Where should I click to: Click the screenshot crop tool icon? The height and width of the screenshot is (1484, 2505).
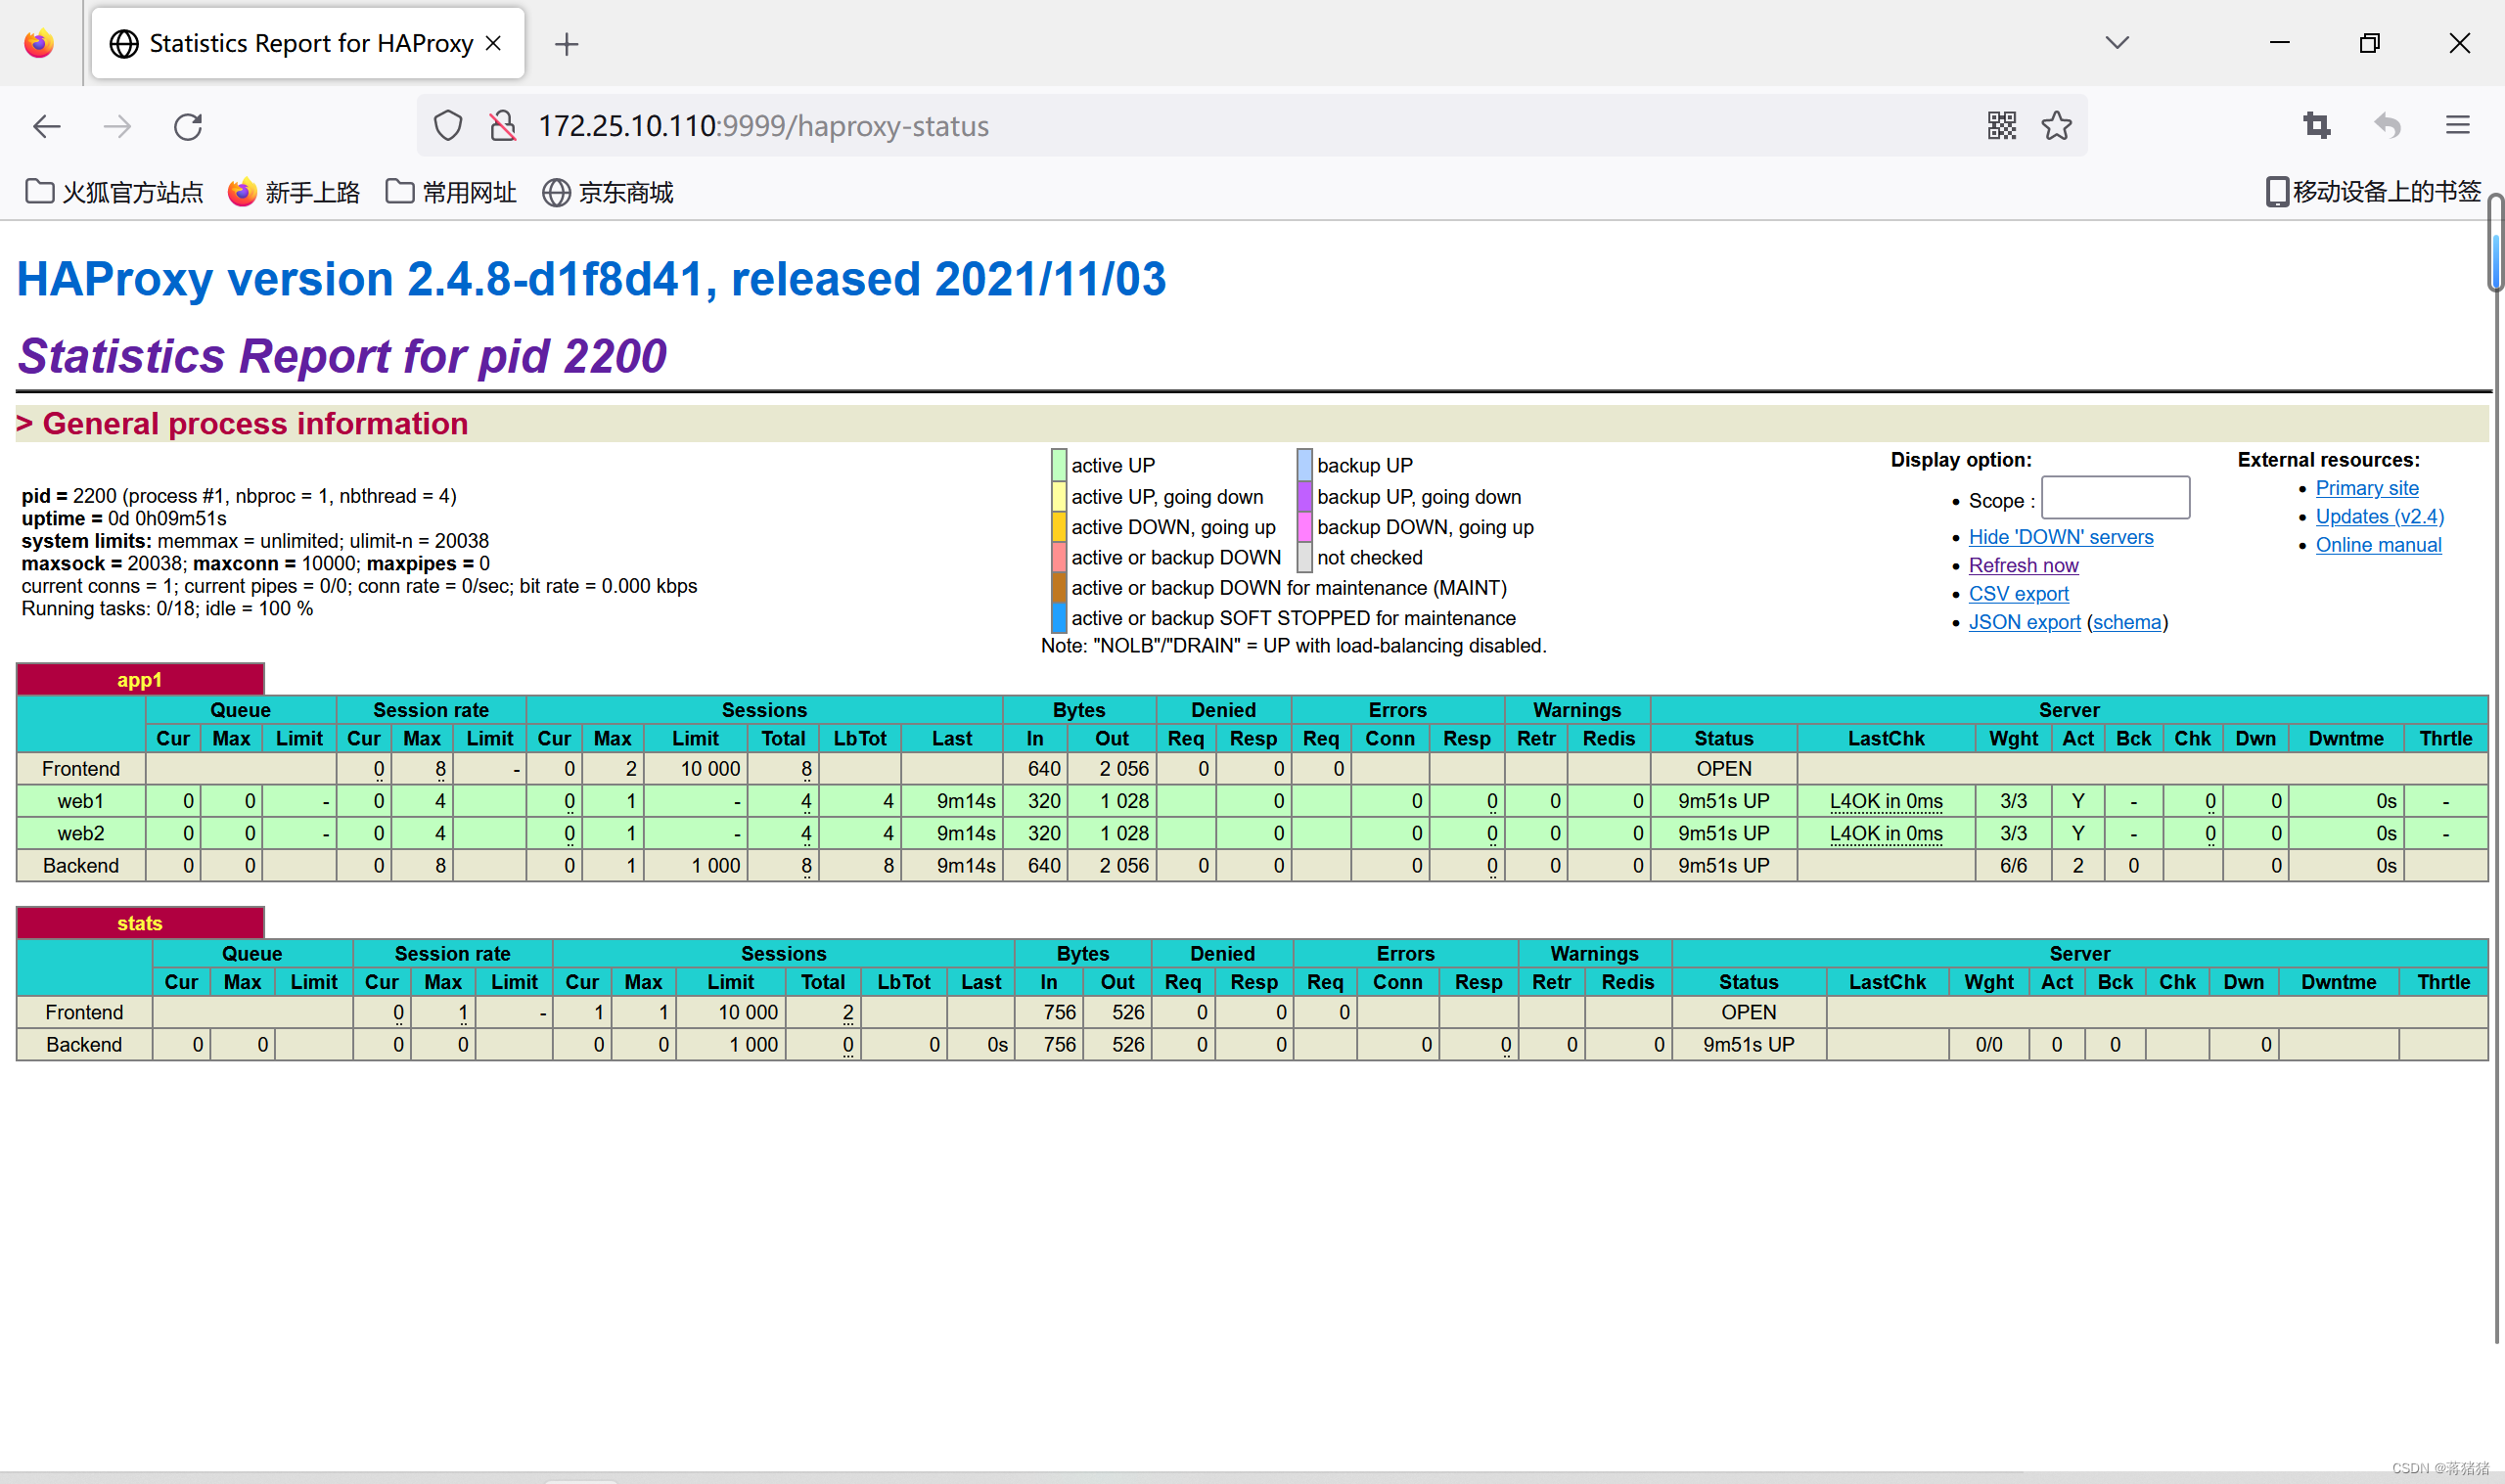click(2316, 126)
